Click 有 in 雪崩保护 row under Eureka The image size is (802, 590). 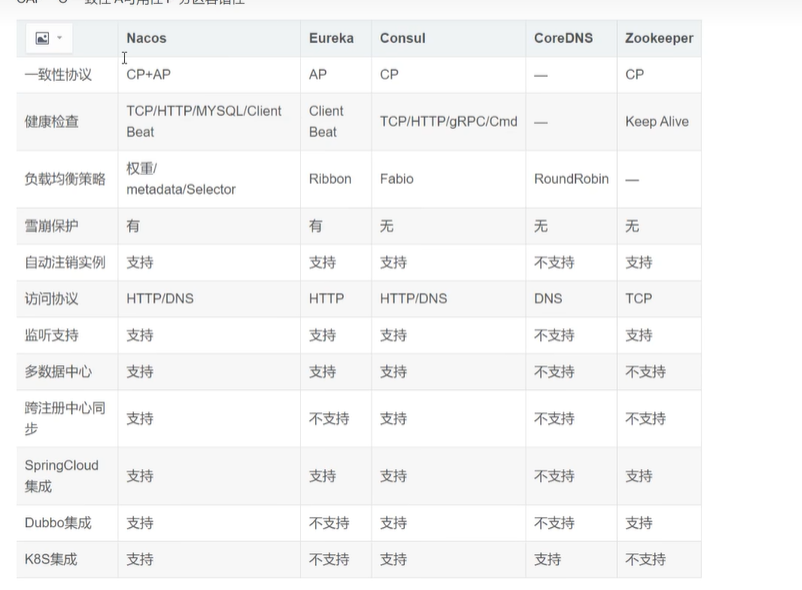[316, 226]
